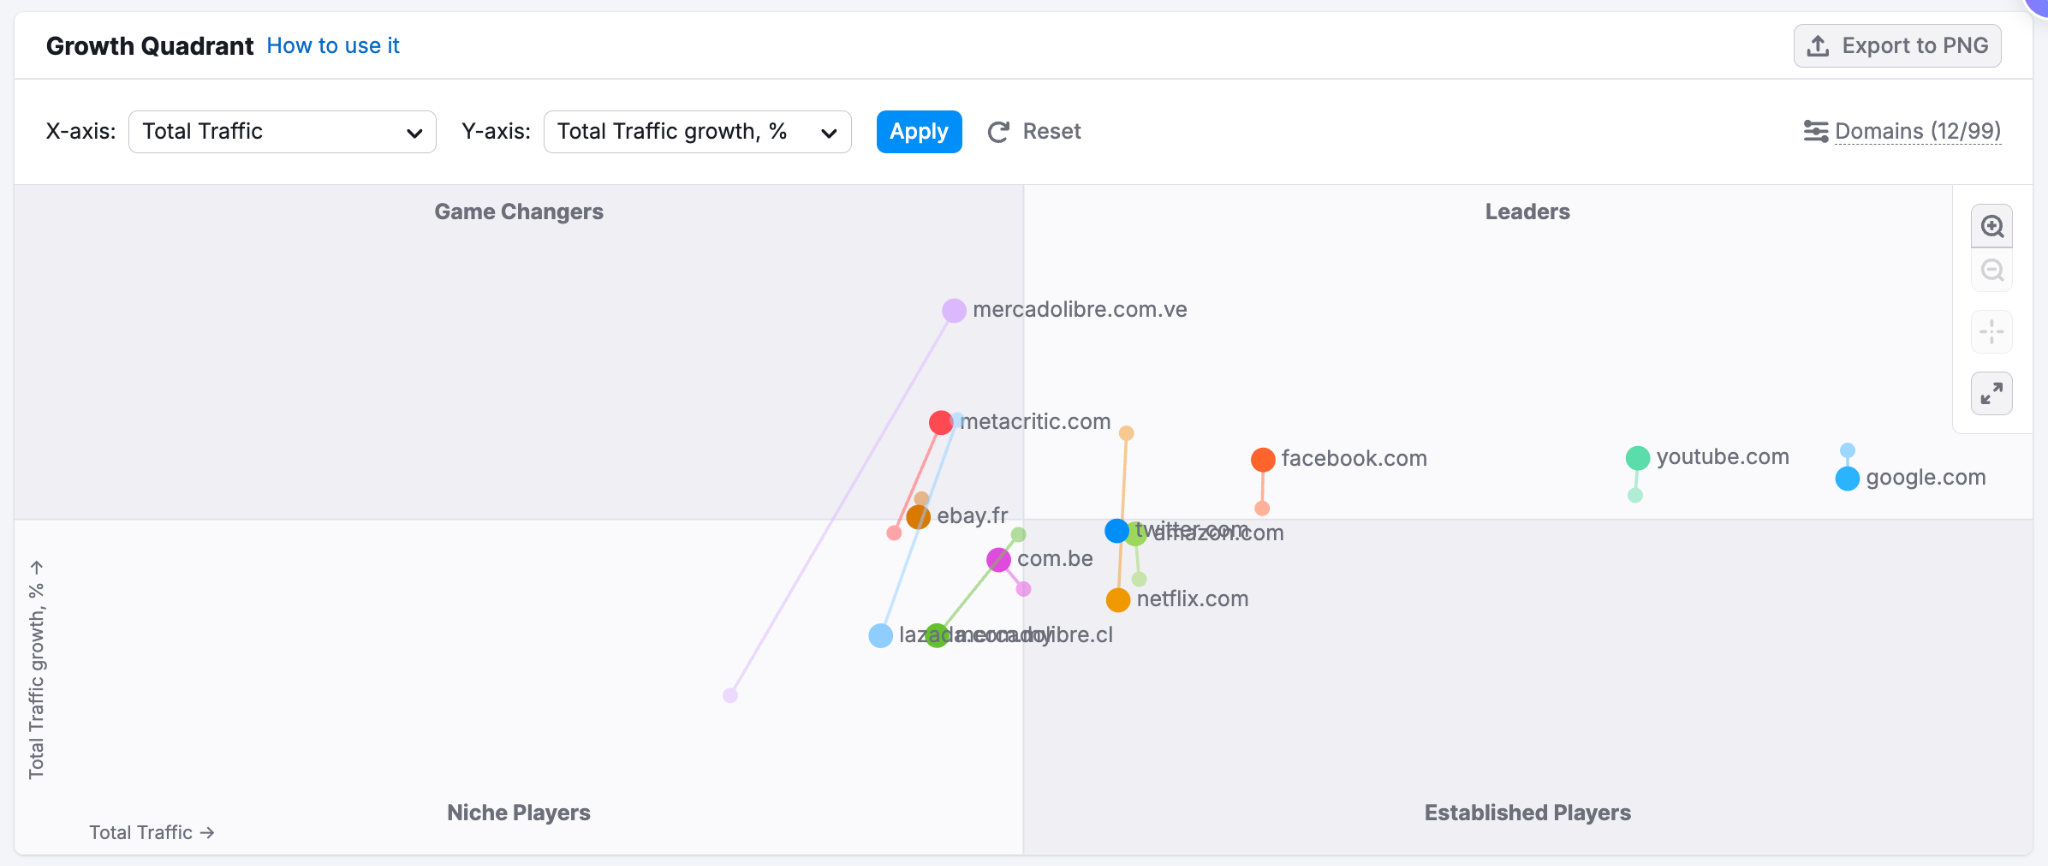Select the light blue lazada data point
The height and width of the screenshot is (866, 2048).
pos(880,636)
